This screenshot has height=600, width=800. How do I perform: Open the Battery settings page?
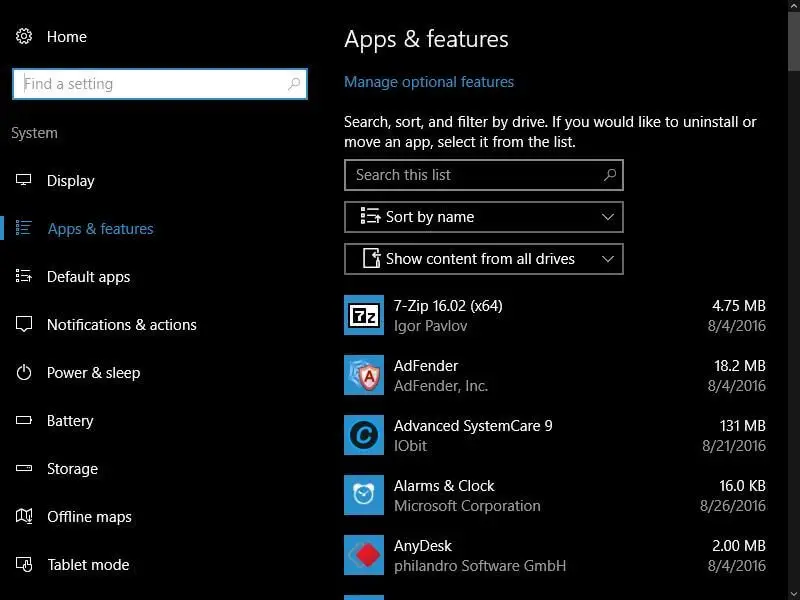(70, 420)
